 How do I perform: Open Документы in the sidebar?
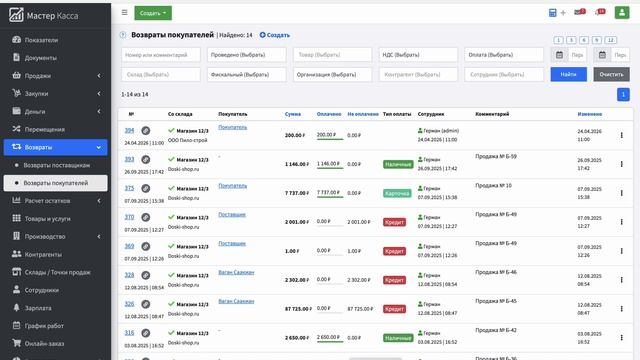pos(56,58)
